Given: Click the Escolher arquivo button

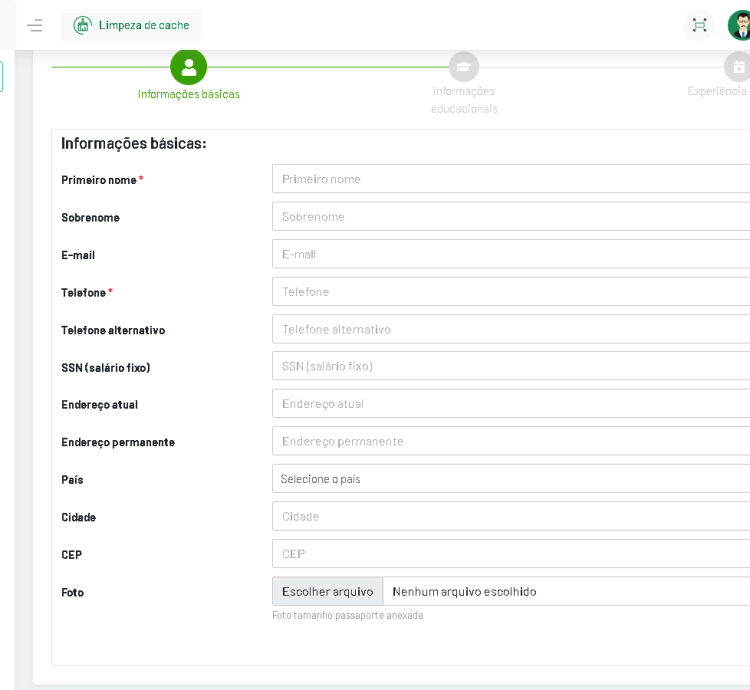Looking at the screenshot, I should click(327, 591).
